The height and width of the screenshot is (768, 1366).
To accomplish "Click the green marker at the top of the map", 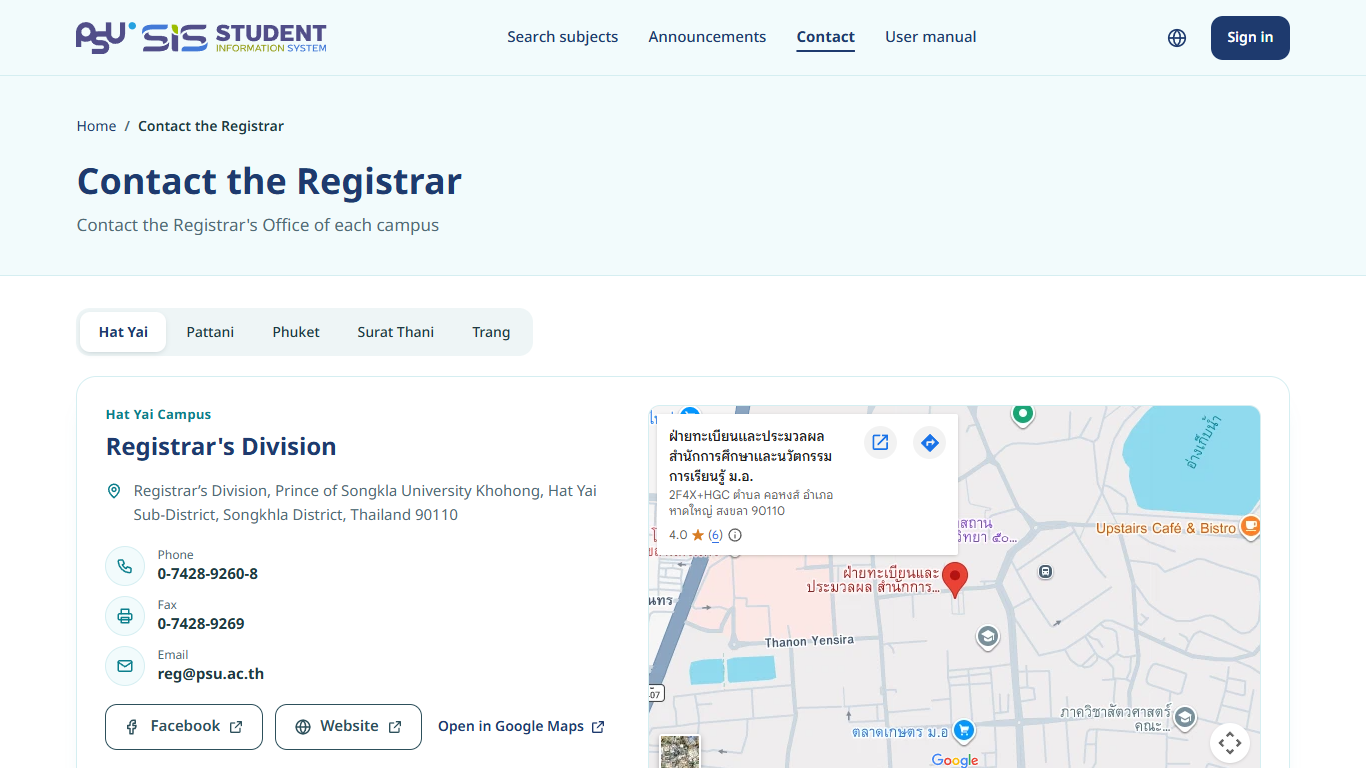I will (1022, 414).
